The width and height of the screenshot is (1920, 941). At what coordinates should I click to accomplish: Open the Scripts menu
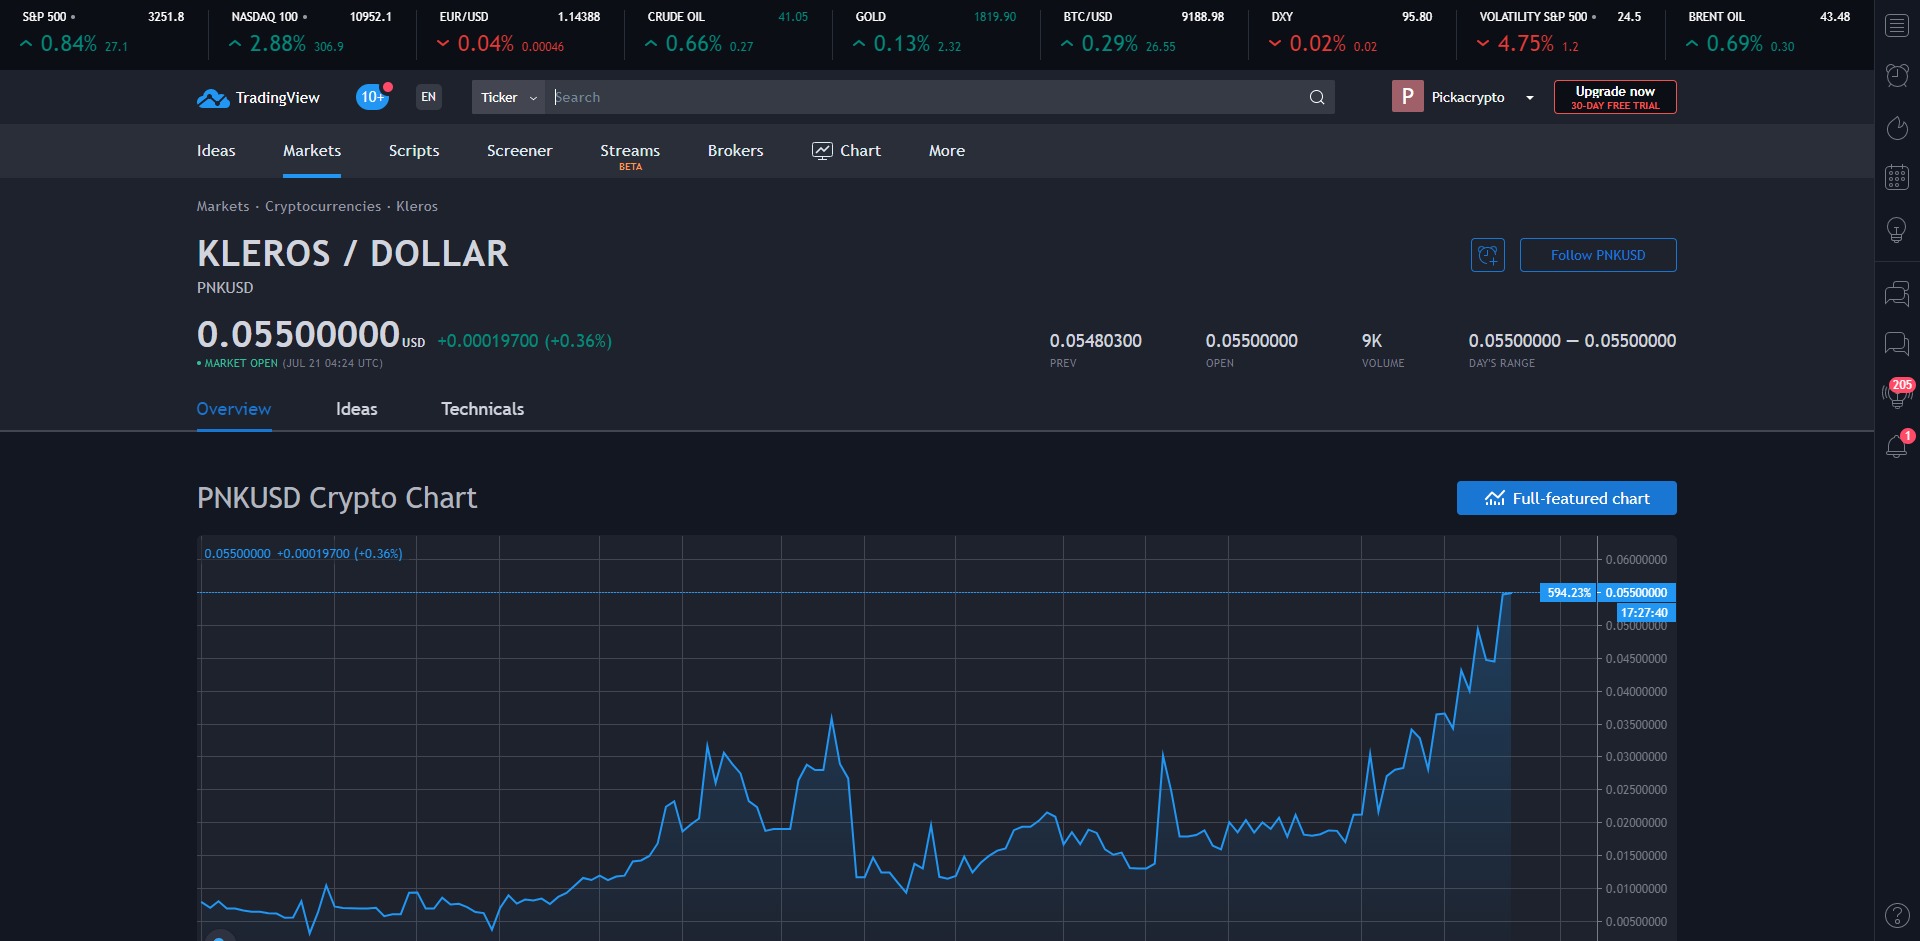click(414, 151)
